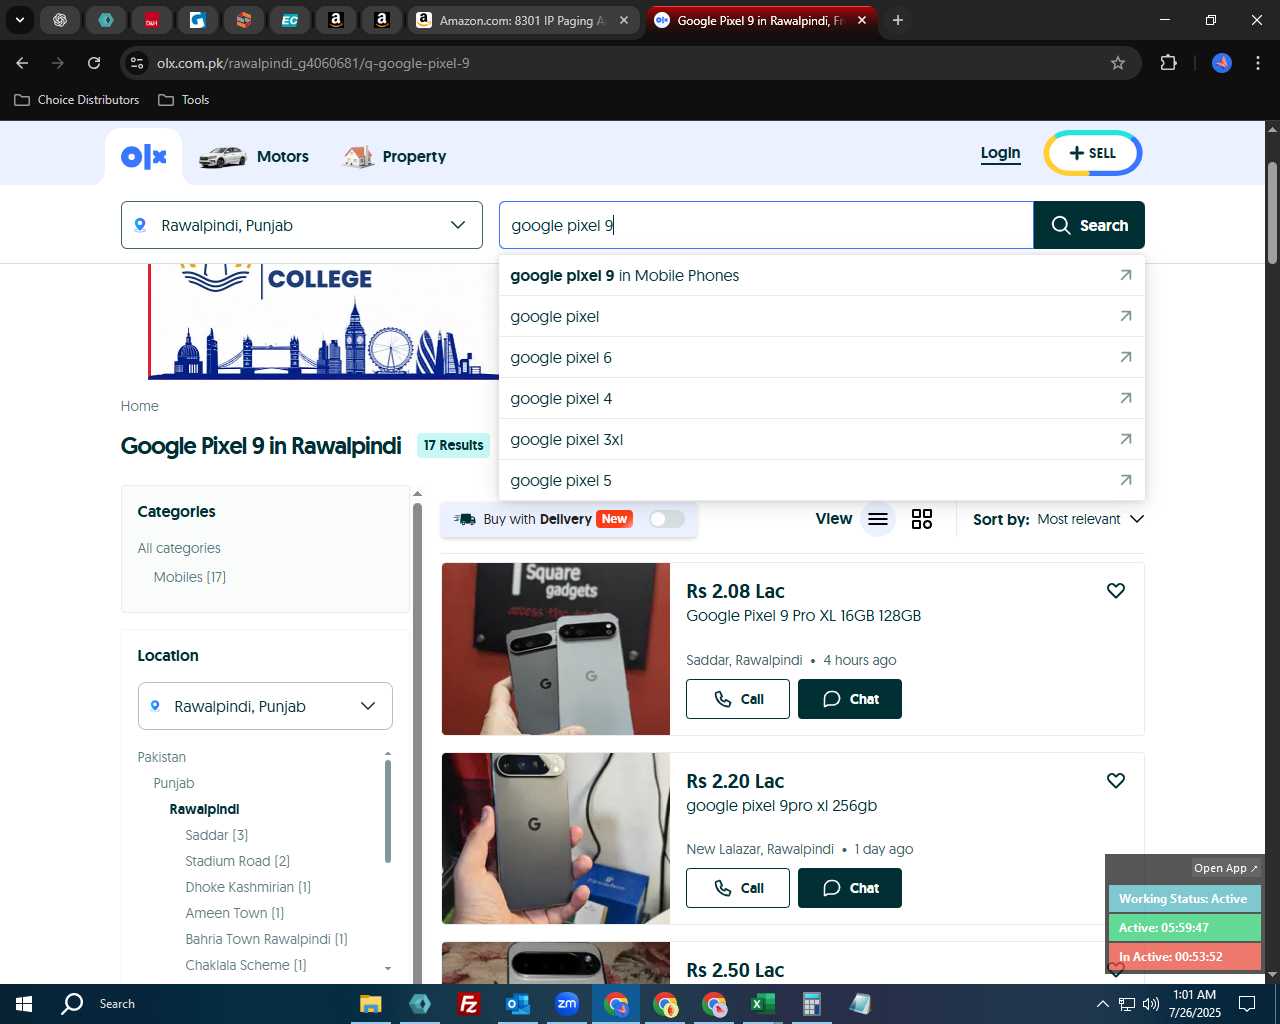Viewport: 1280px width, 1024px height.
Task: Select suggestion google pixel 9 in Mobile Phones
Action: (x=822, y=275)
